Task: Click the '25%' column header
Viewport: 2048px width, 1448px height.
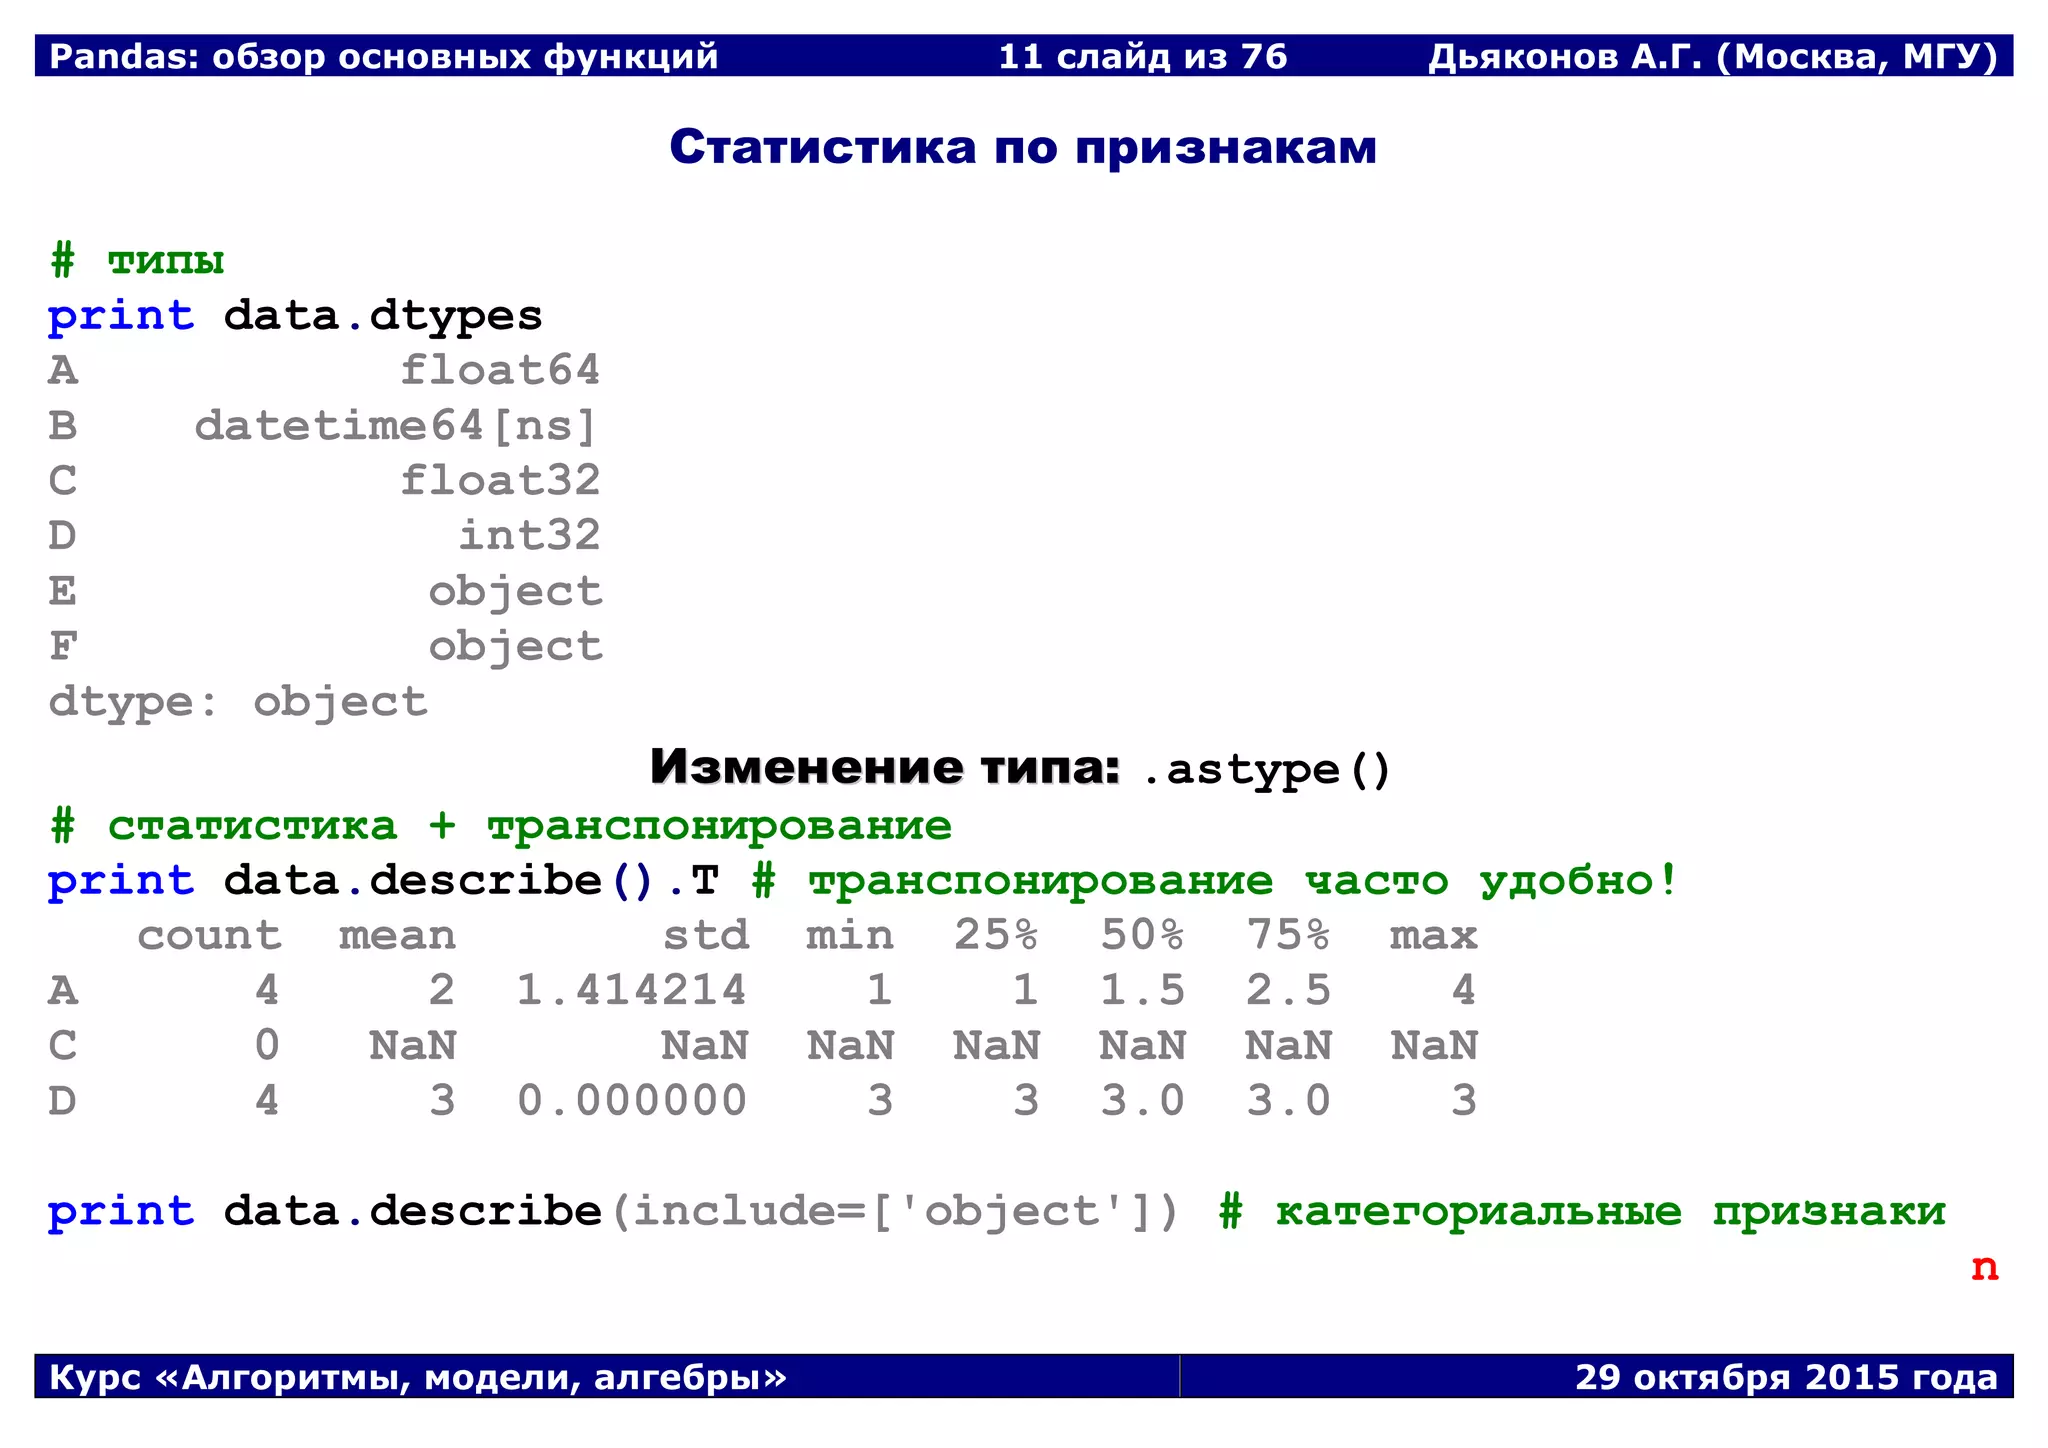Action: (996, 935)
